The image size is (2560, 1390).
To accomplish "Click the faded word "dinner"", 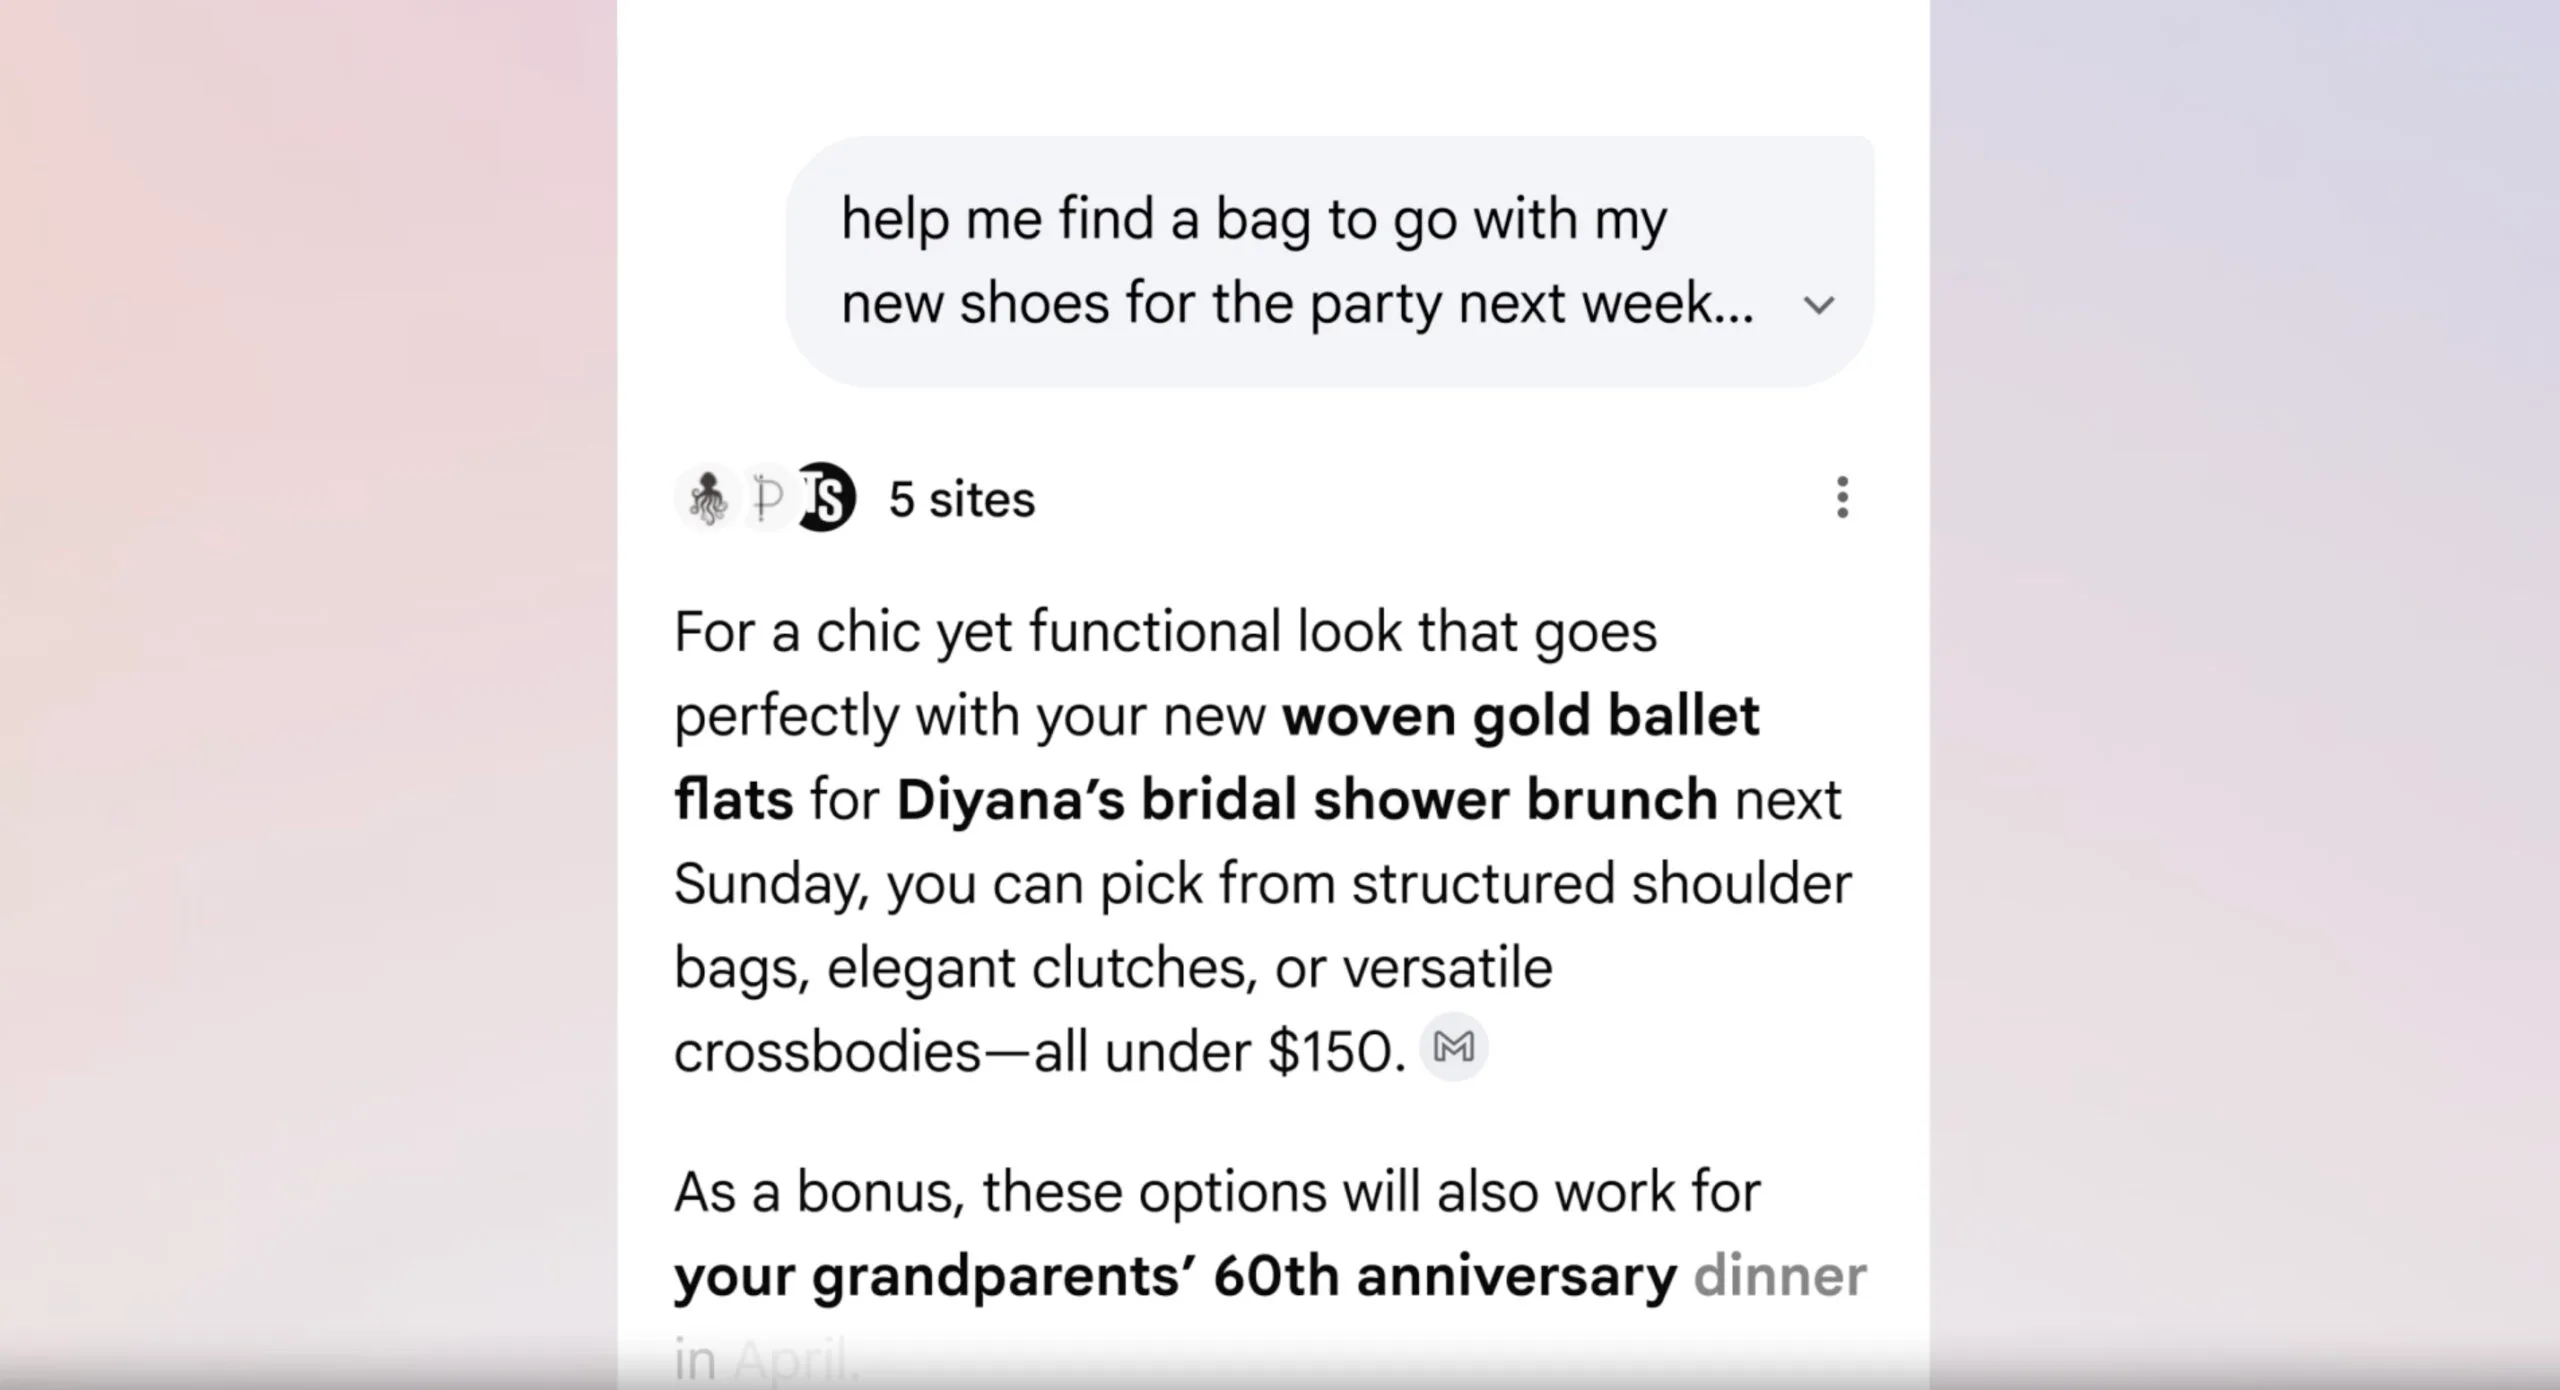I will click(x=1780, y=1276).
